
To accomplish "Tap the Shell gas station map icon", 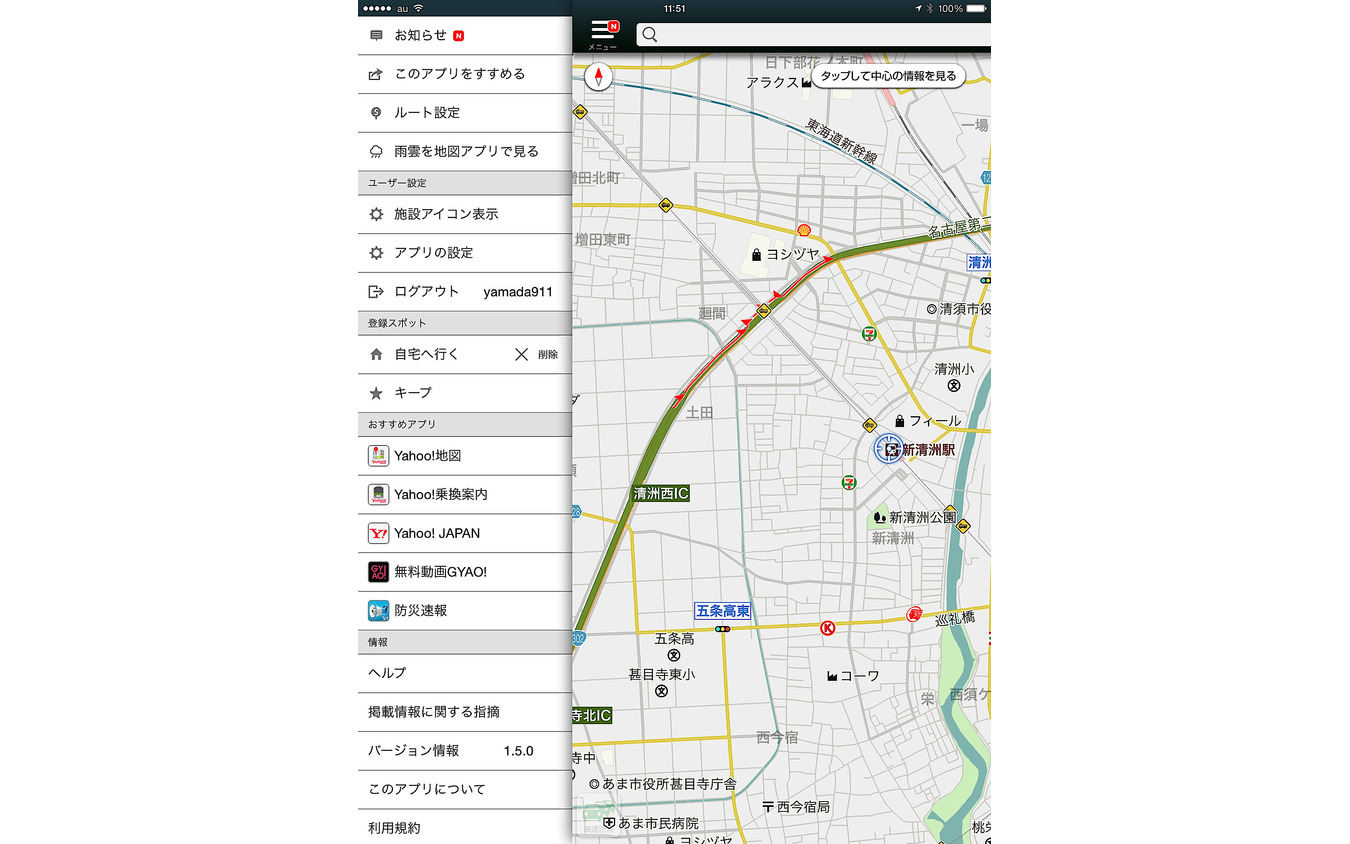I will [803, 230].
